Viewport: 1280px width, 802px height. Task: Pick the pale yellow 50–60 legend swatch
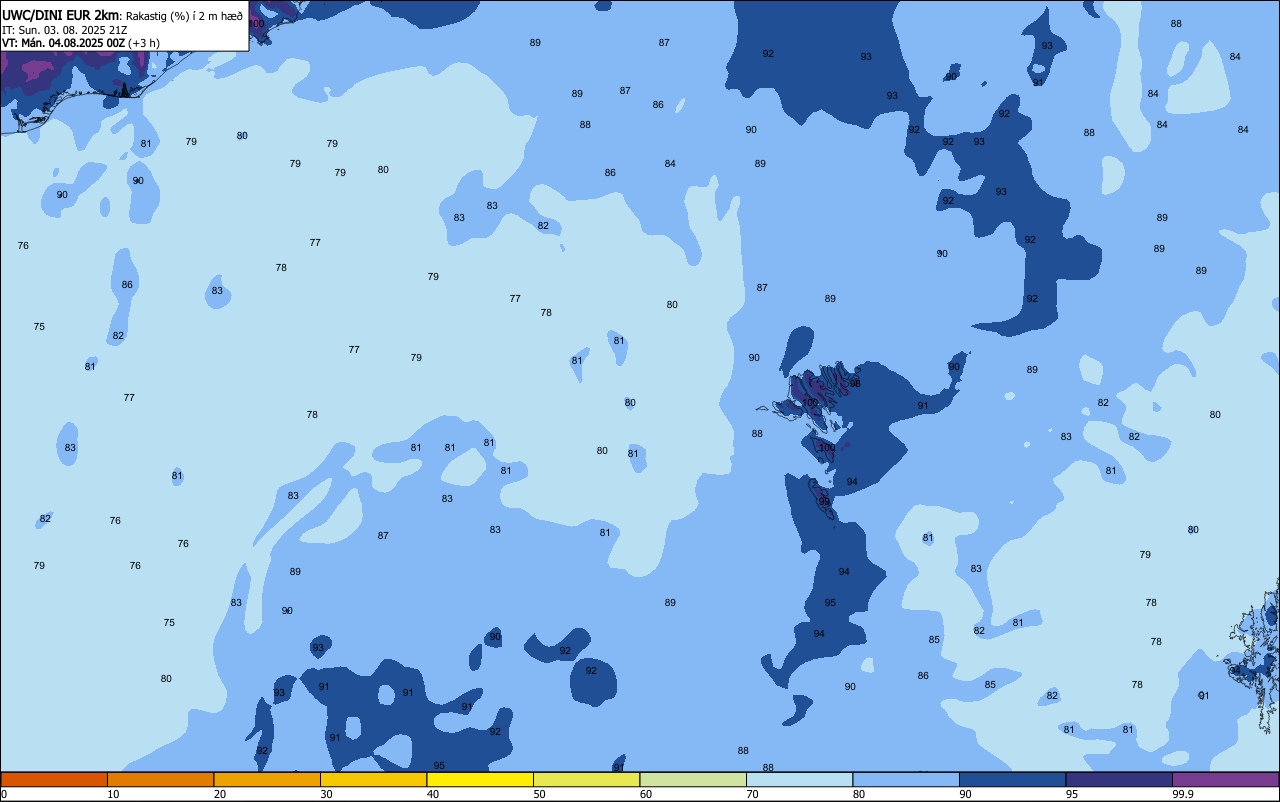[x=586, y=779]
